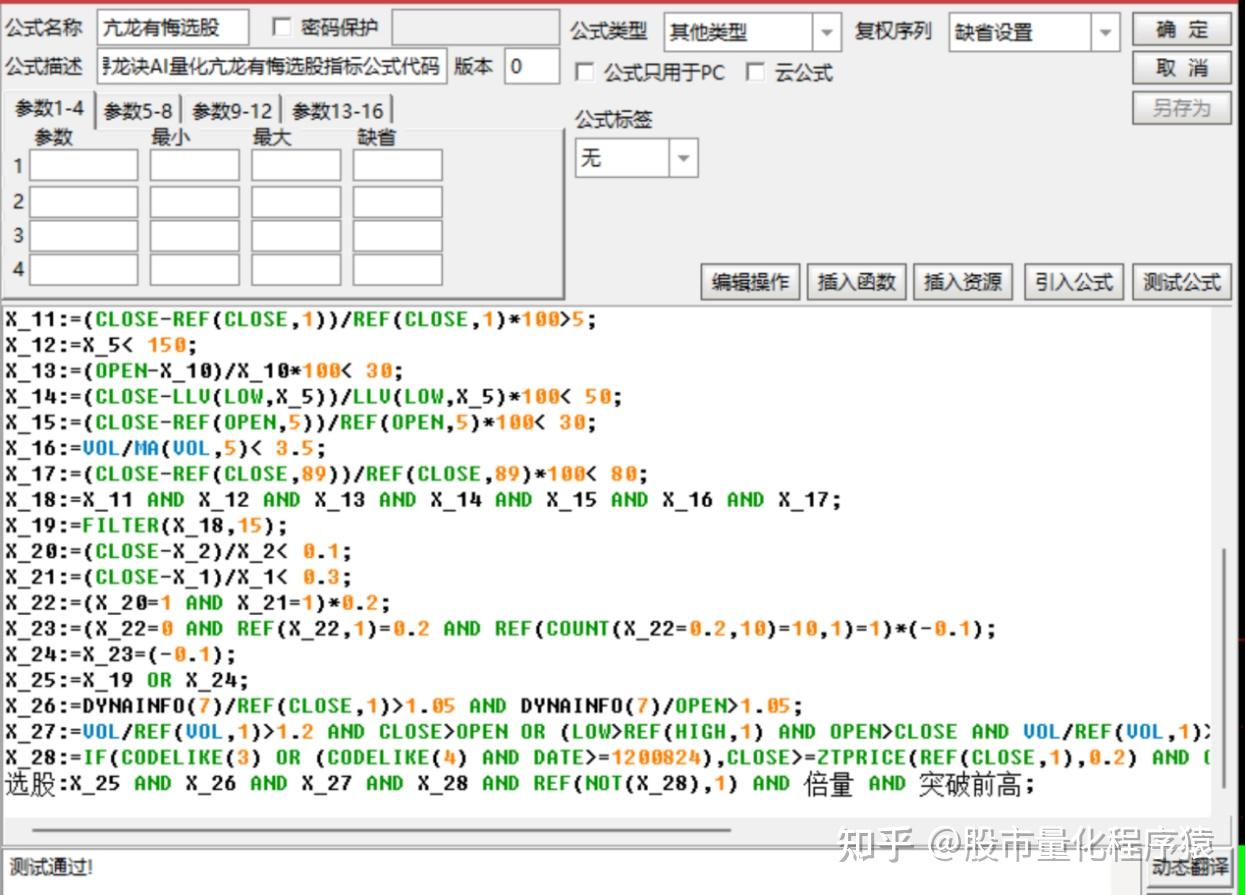Click the parameter 3 最大 field
Viewport: 1246px width, 895px height.
(296, 236)
